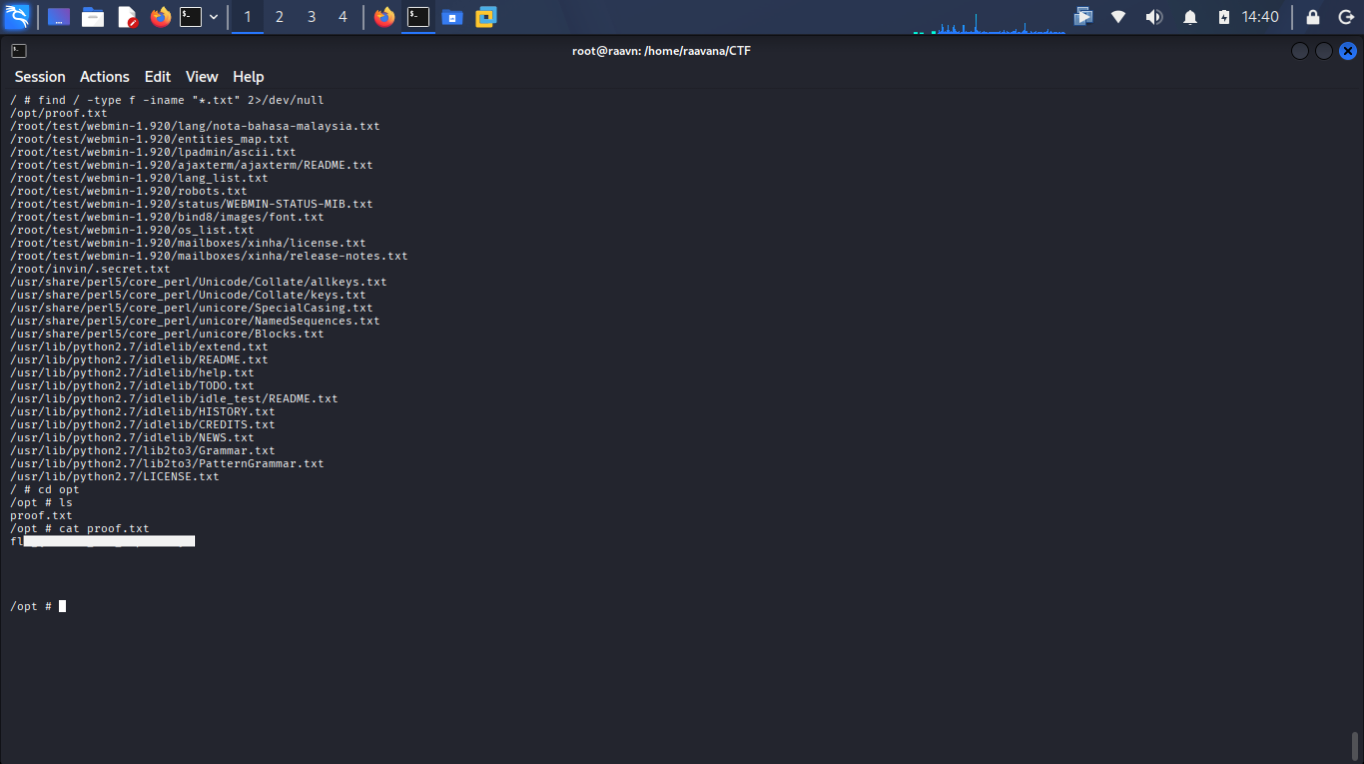Click the bind8/images/font.txt line
The width and height of the screenshot is (1364, 764).
(167, 217)
